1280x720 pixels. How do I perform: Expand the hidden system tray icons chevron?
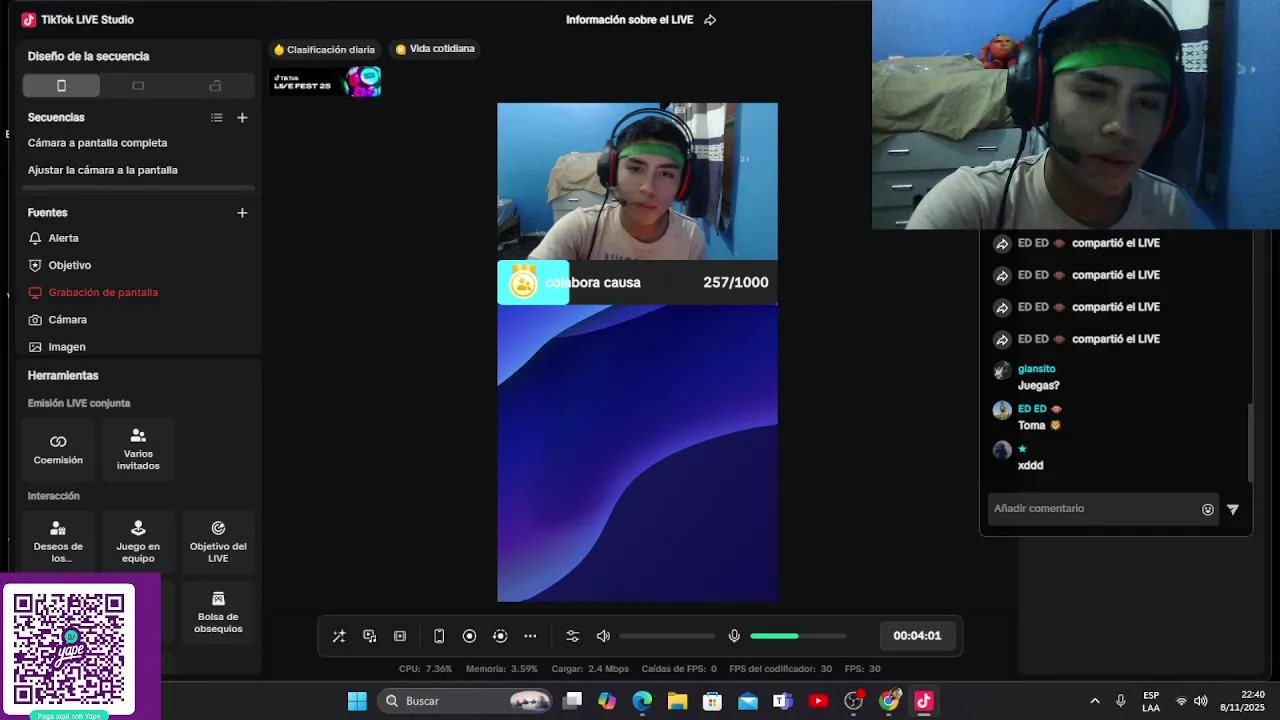coord(1095,701)
